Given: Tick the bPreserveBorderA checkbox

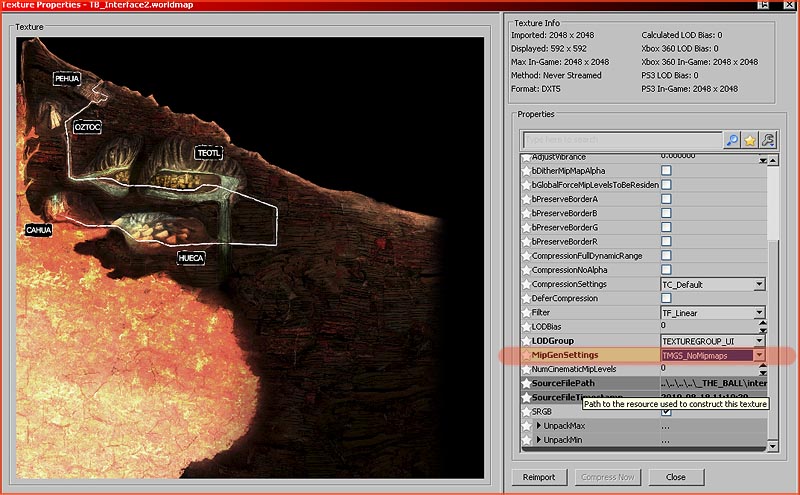Looking at the screenshot, I should pyautogui.click(x=666, y=199).
